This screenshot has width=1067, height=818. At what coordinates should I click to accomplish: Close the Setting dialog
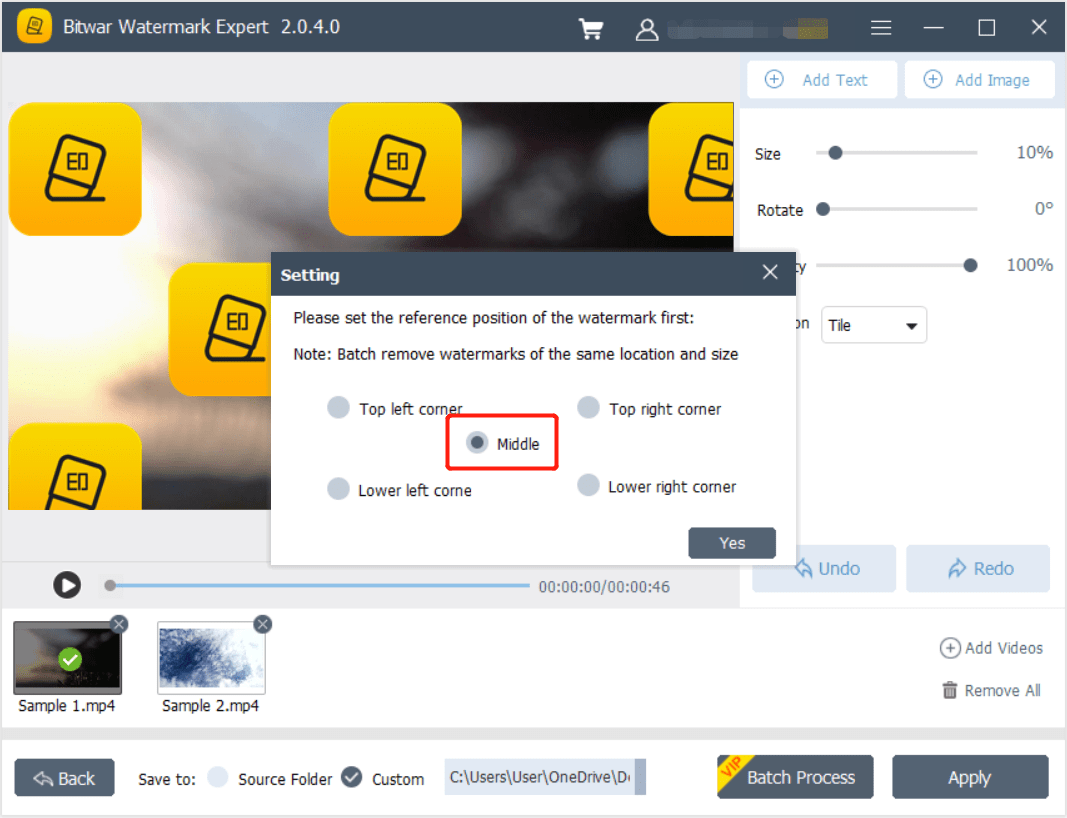(x=770, y=273)
